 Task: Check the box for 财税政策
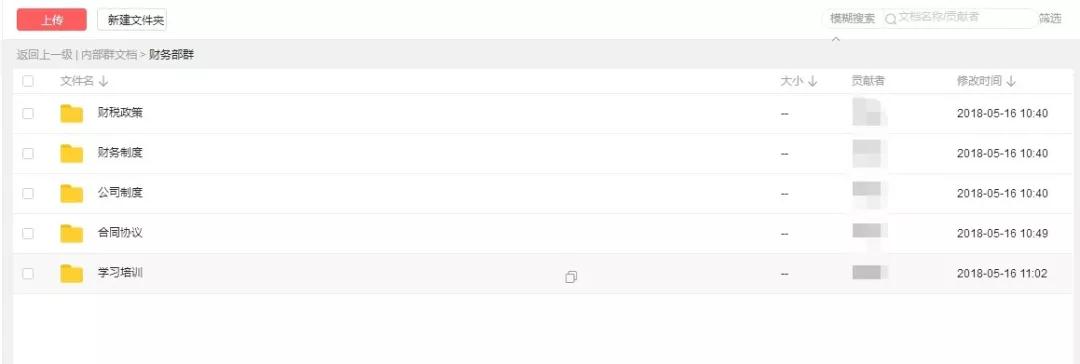pos(28,114)
